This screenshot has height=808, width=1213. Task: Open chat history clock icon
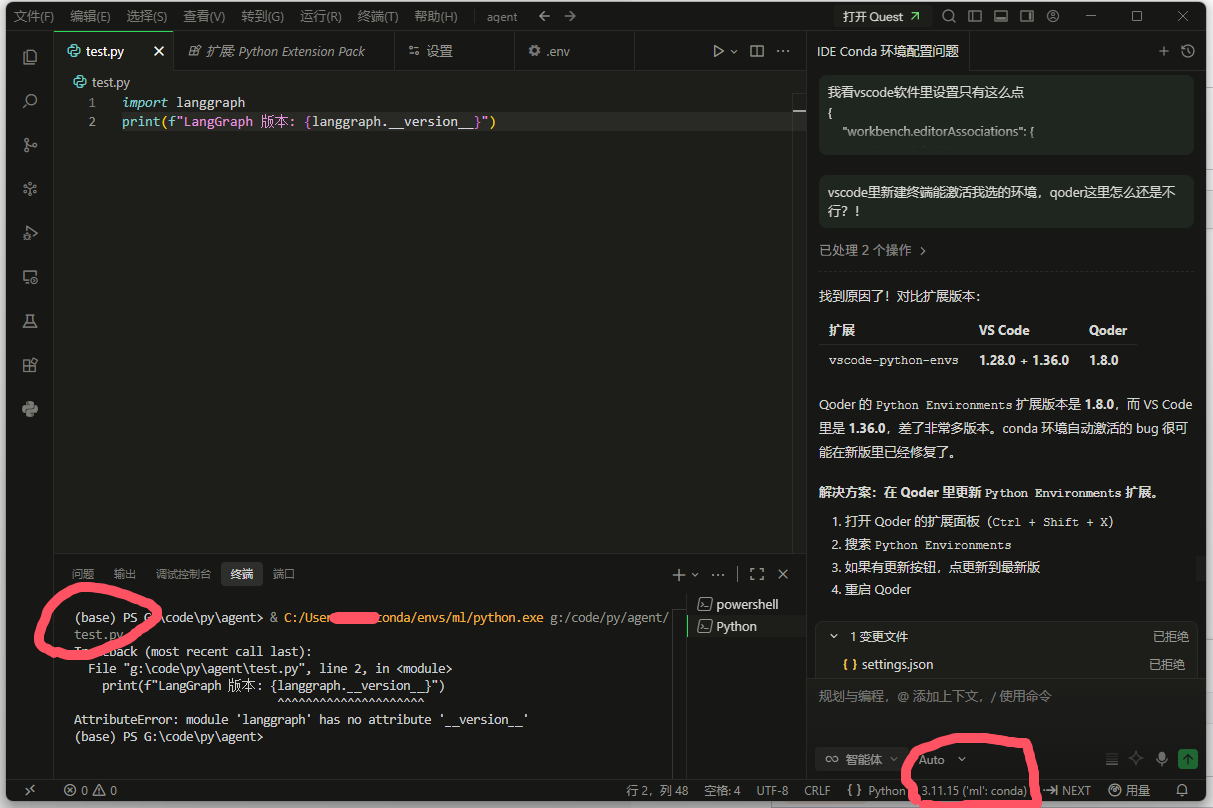pyautogui.click(x=1188, y=51)
